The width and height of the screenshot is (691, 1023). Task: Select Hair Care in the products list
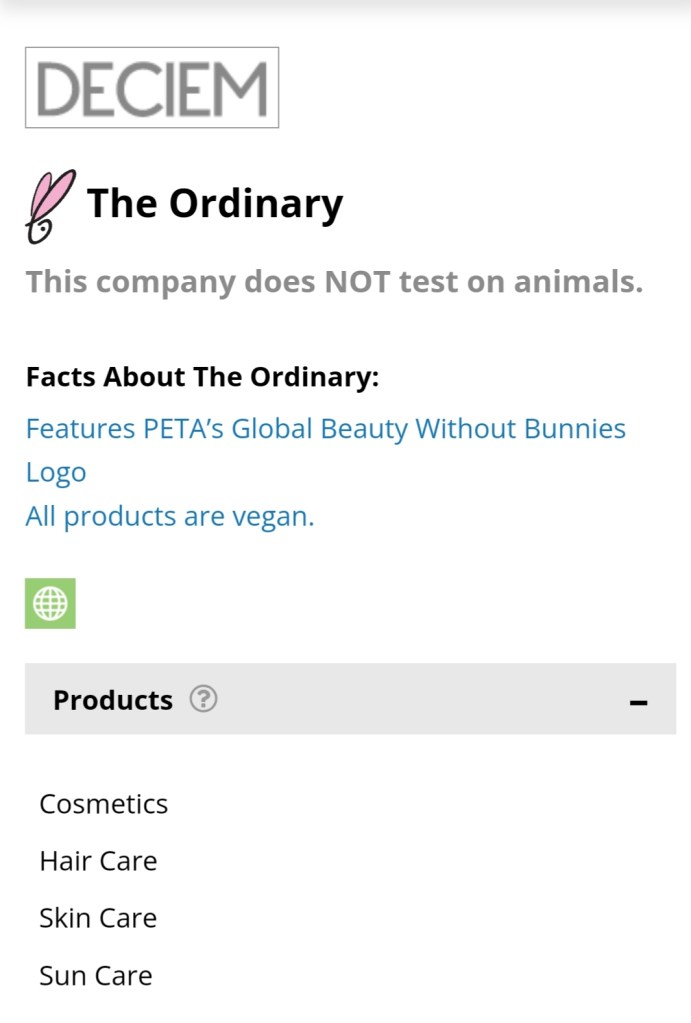[98, 861]
